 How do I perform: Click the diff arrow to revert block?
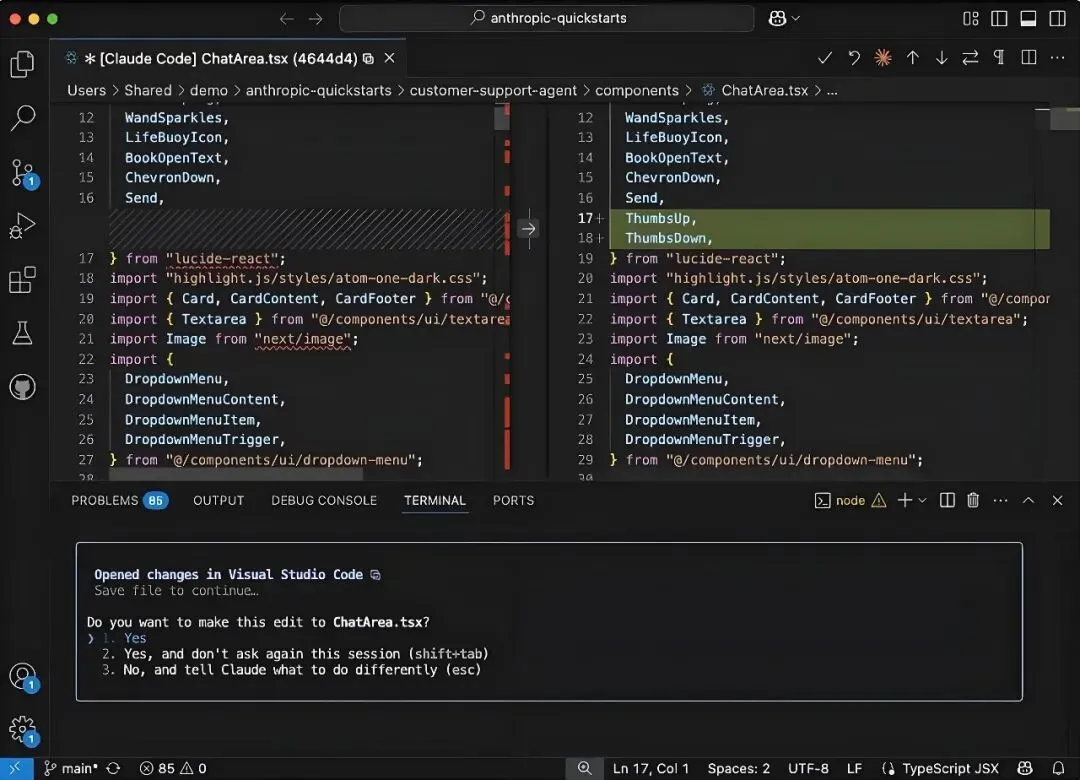[528, 229]
